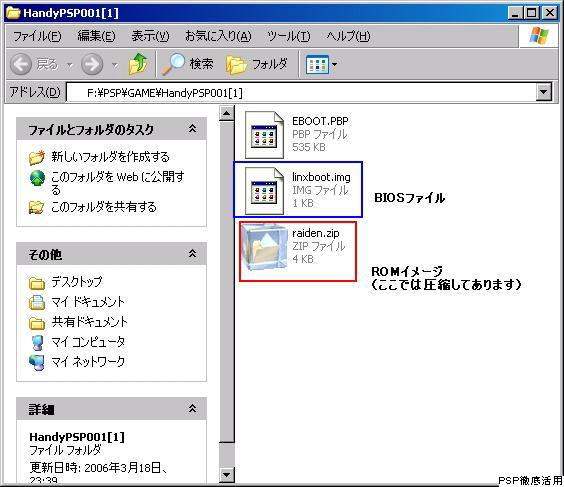Select the EBOOT.PBP file icon
The height and width of the screenshot is (487, 564).
[264, 135]
